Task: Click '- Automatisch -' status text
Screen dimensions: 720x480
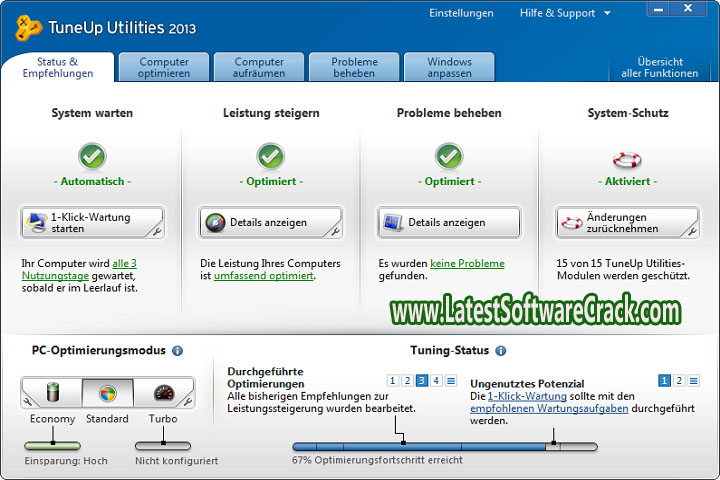Action: tap(92, 181)
